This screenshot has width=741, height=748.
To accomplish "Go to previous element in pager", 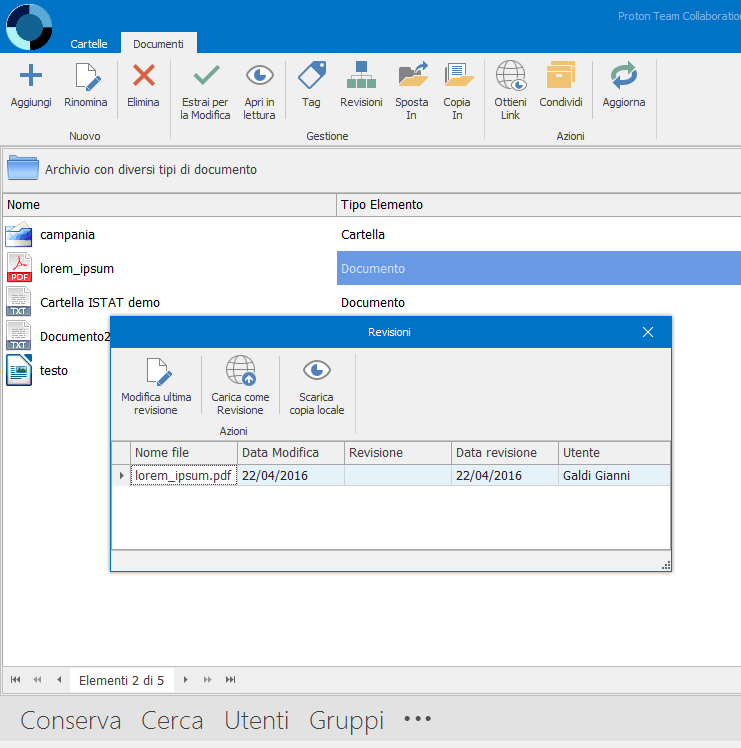I will (x=59, y=679).
